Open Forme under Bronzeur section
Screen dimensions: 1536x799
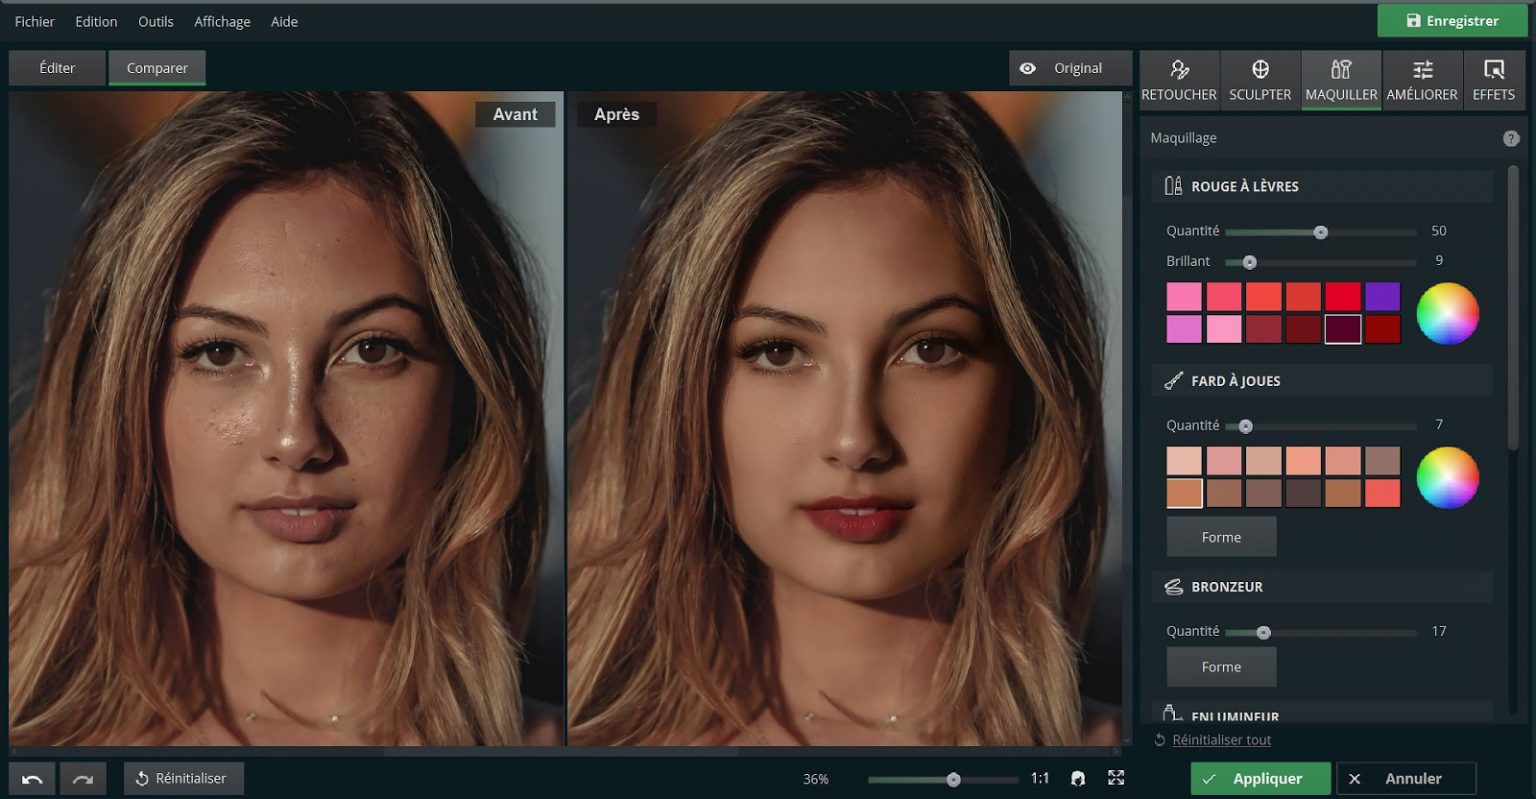click(x=1221, y=666)
